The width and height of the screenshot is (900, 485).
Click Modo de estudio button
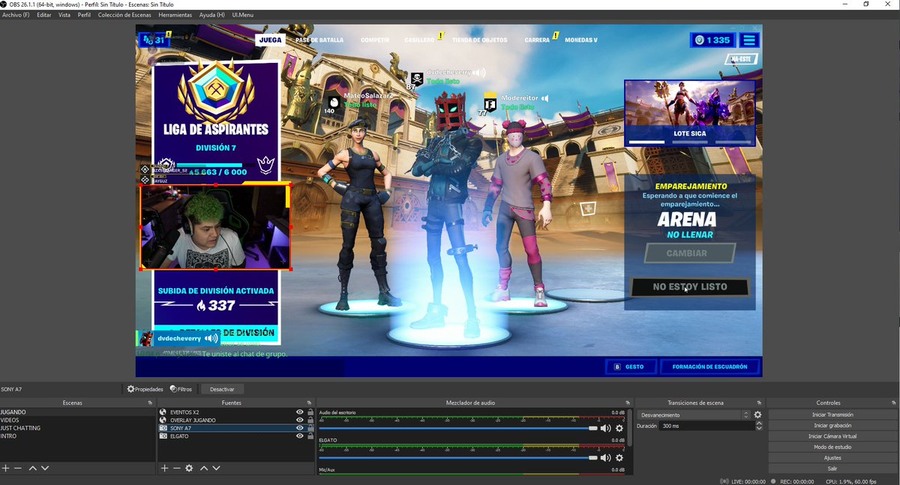click(832, 447)
